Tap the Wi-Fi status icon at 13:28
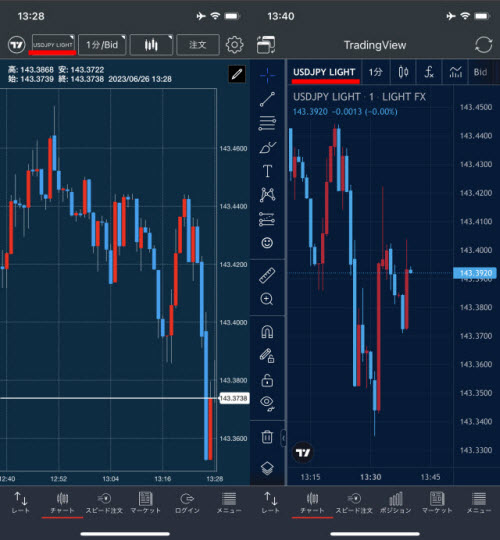The height and width of the screenshot is (540, 500). click(216, 16)
